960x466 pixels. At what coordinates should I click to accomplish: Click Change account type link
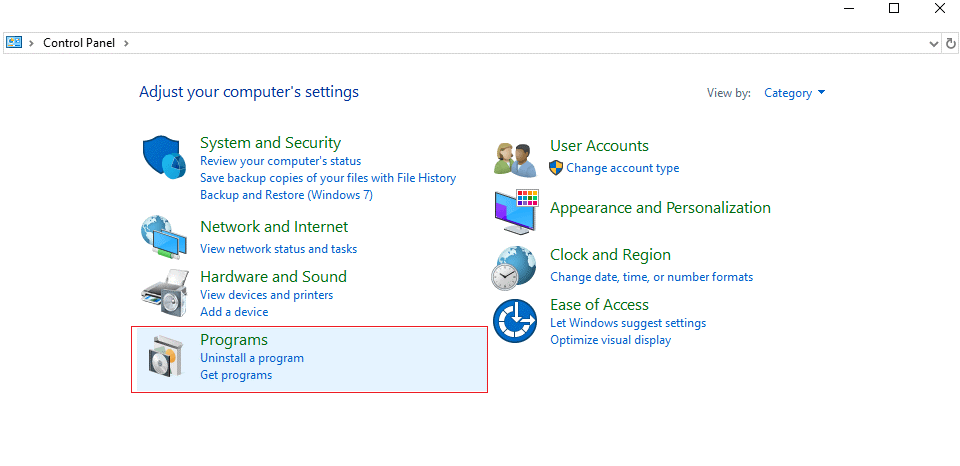pos(623,168)
